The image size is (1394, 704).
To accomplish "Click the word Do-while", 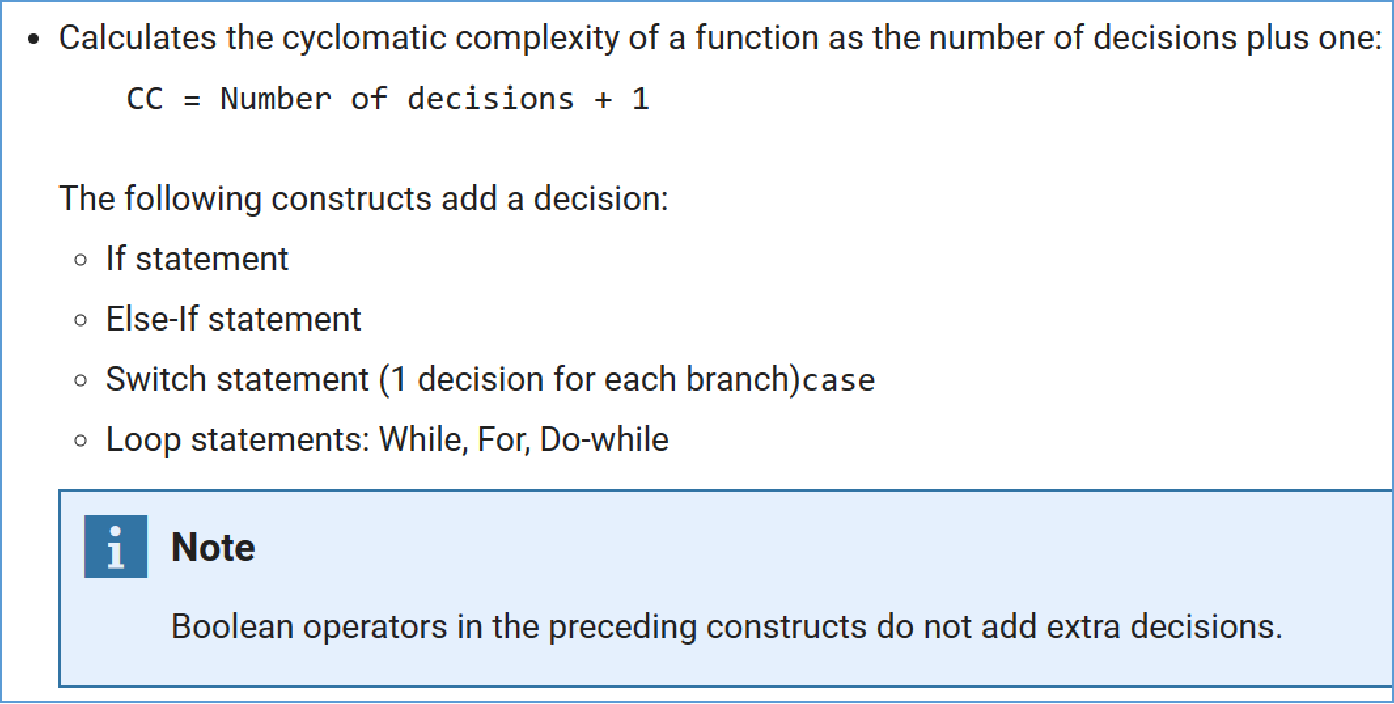I will click(x=604, y=440).
